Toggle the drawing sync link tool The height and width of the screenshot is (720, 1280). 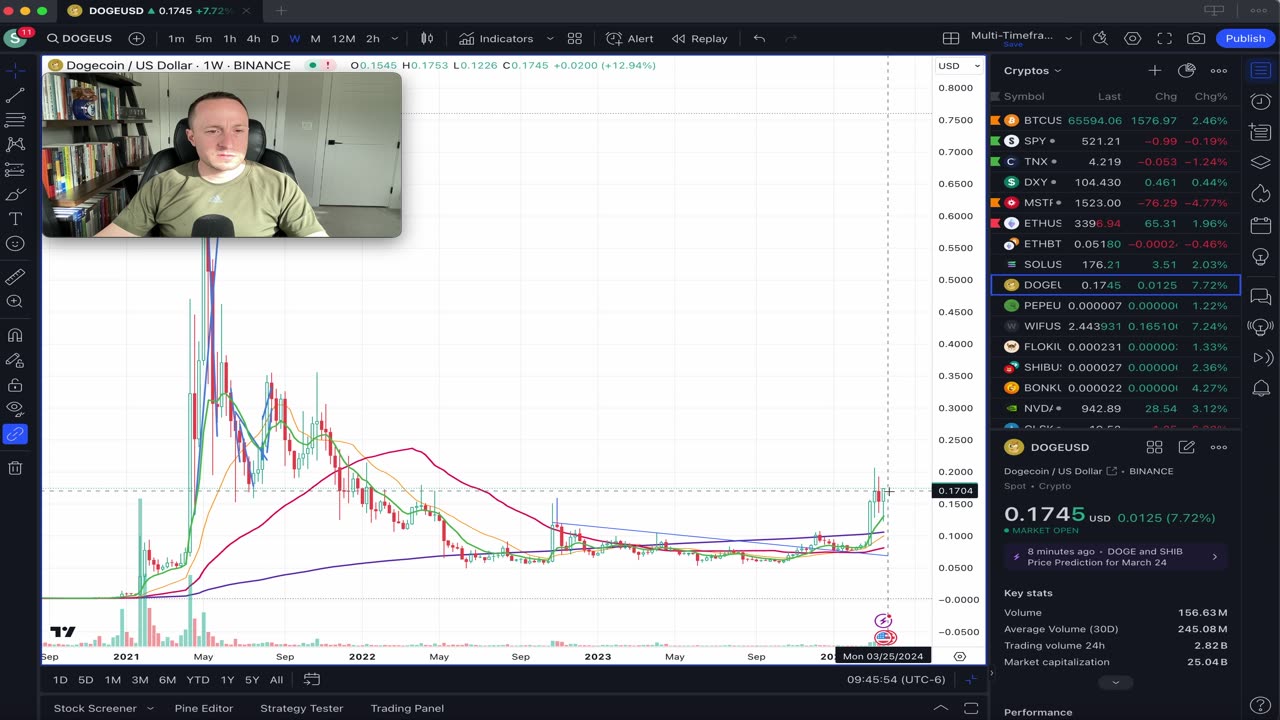(15, 435)
